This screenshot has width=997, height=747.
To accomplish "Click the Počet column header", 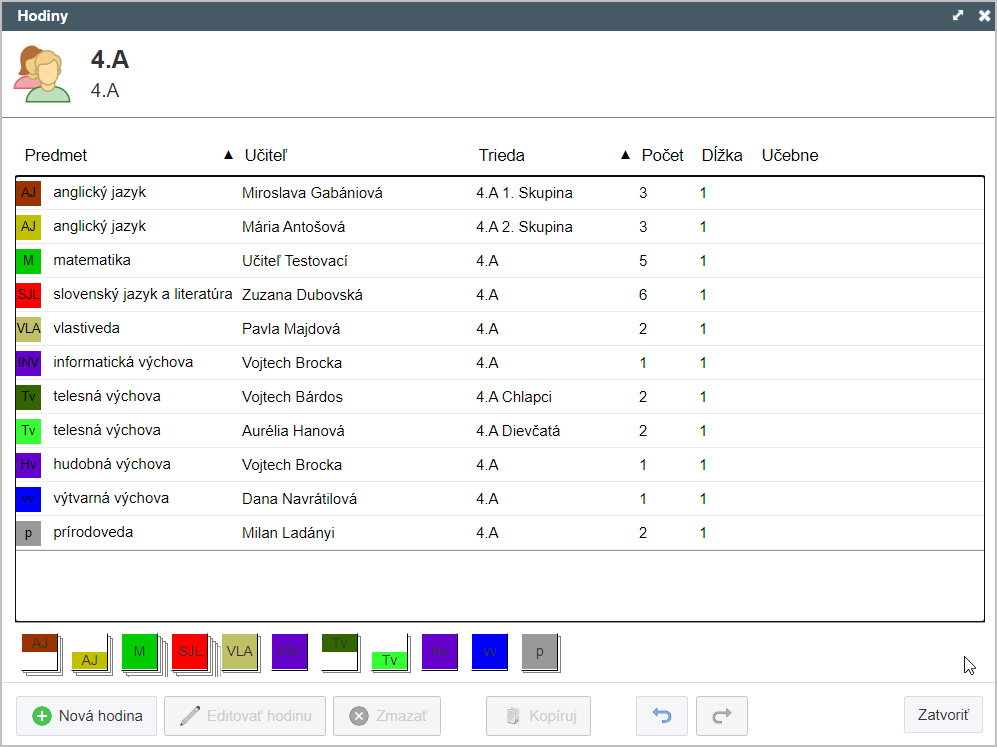I will pos(662,155).
